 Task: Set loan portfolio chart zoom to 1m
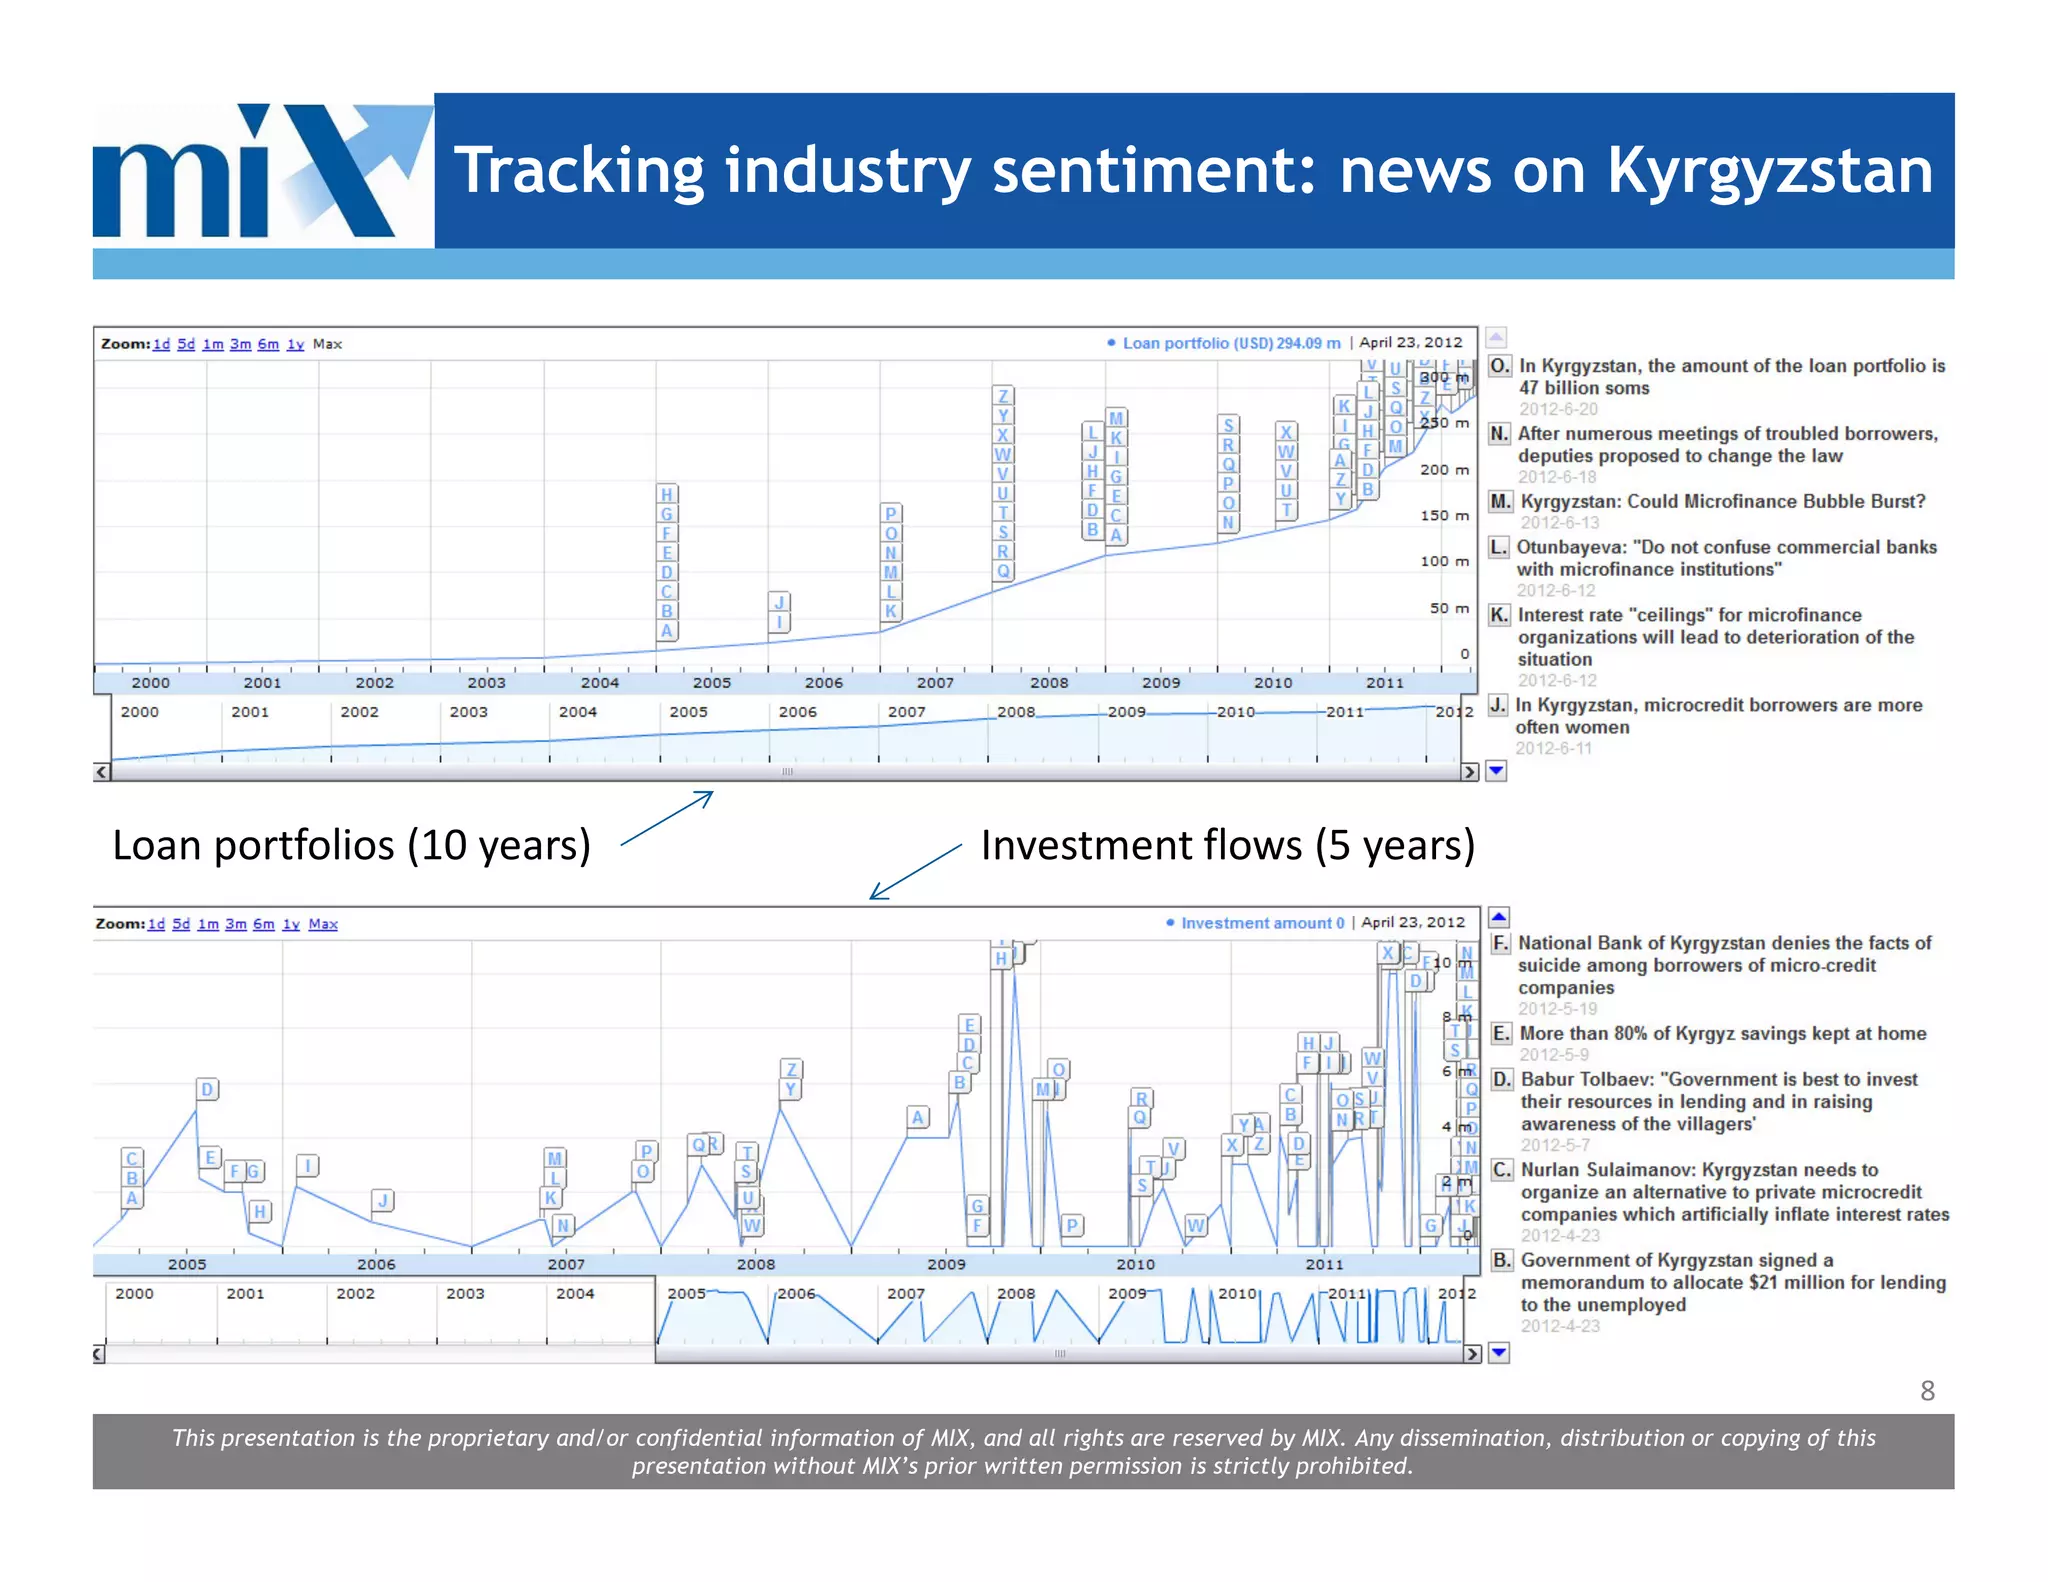[213, 344]
